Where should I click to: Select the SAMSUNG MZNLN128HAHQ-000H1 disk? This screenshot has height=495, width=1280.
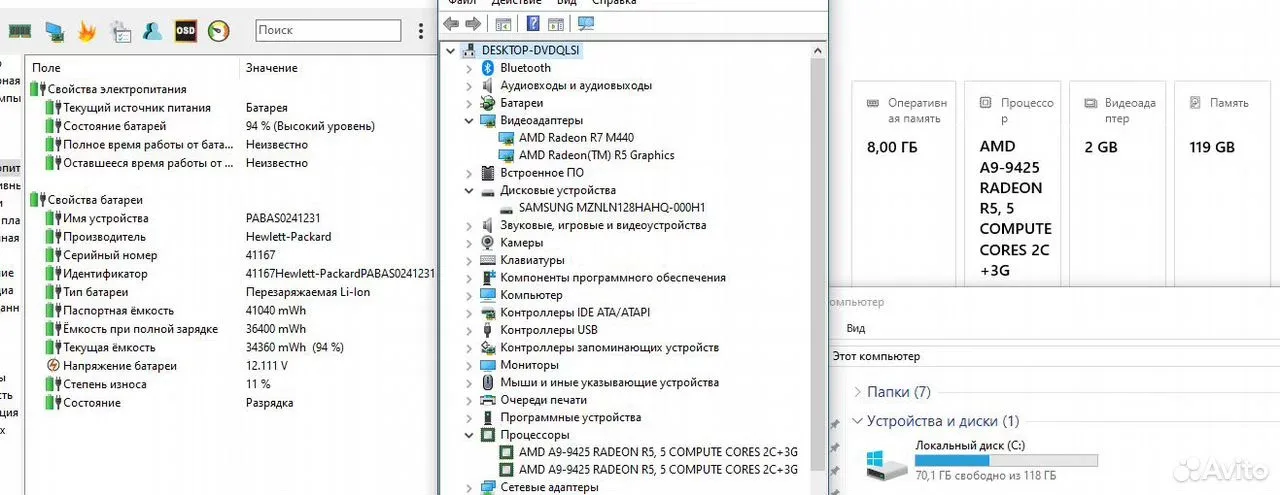coord(611,208)
